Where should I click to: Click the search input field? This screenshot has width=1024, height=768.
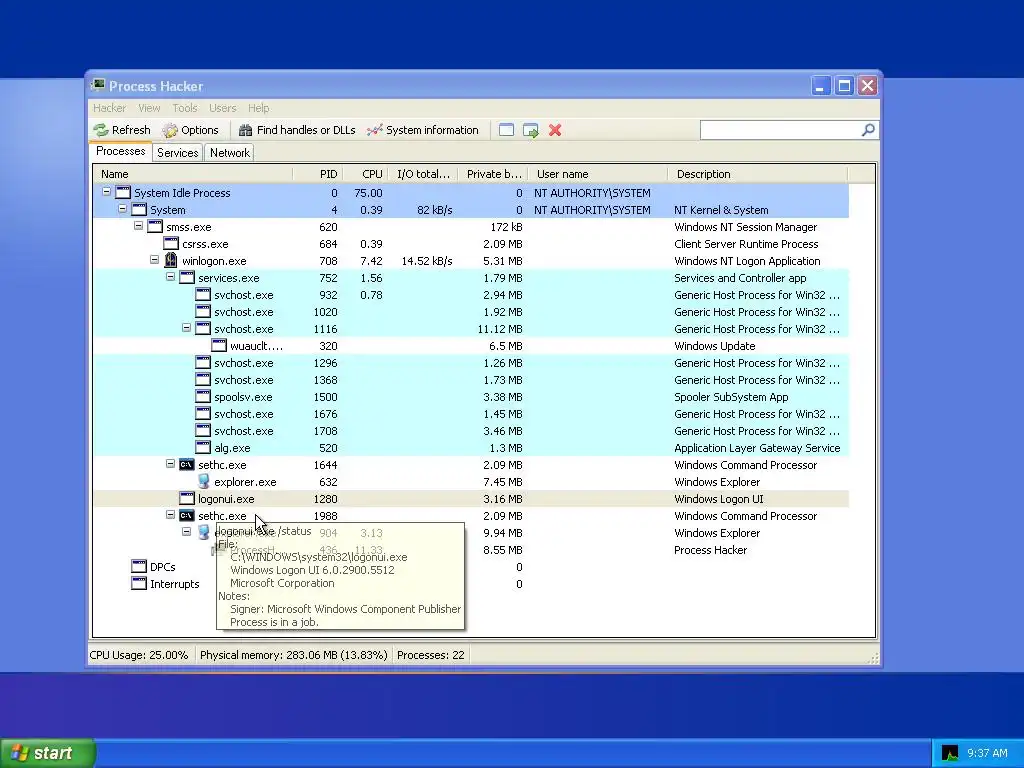[x=780, y=130]
